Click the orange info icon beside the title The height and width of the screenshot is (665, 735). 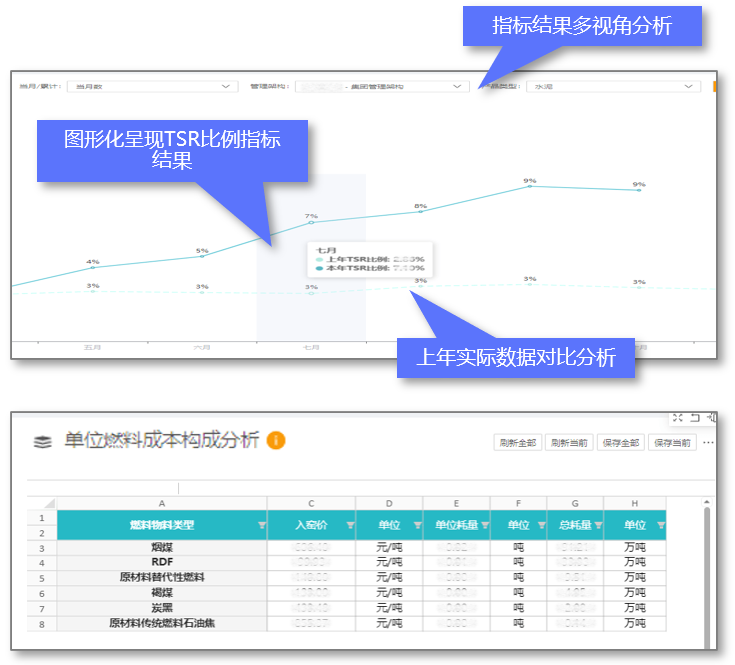pyautogui.click(x=276, y=440)
